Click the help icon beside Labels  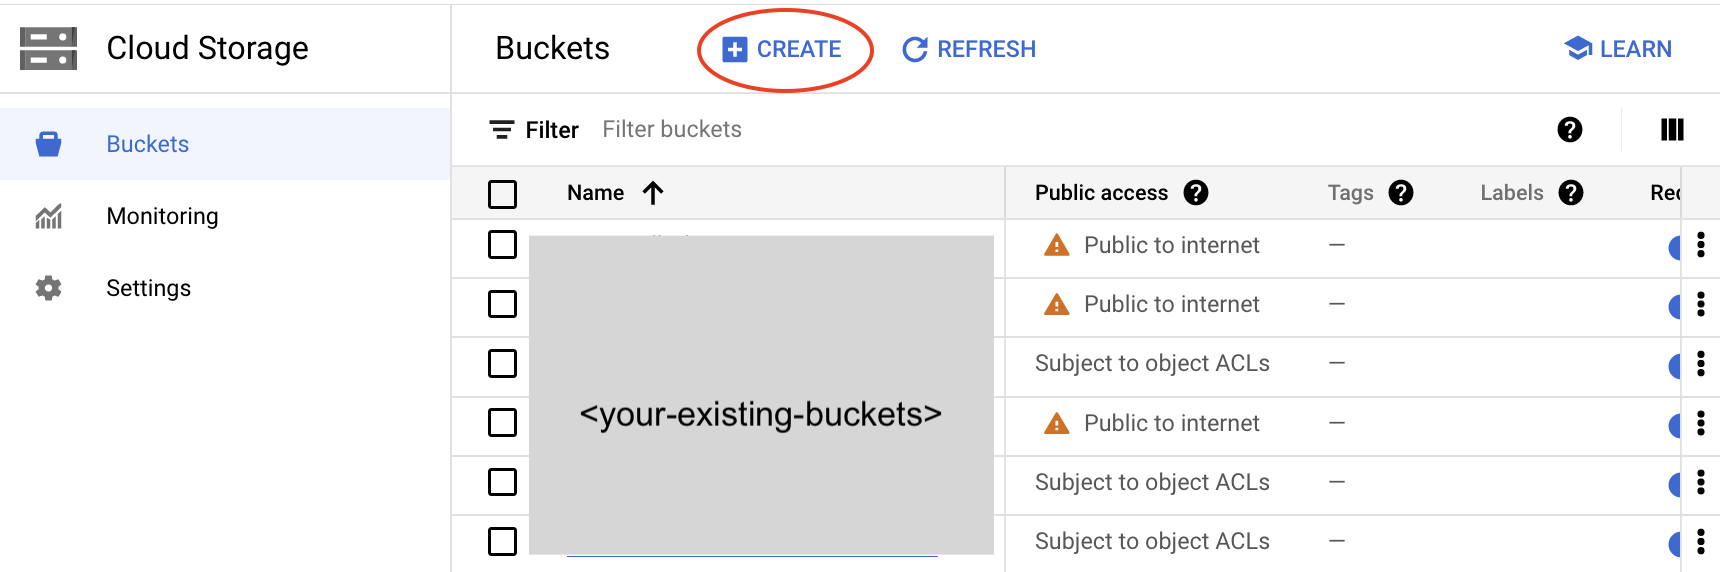coord(1571,193)
